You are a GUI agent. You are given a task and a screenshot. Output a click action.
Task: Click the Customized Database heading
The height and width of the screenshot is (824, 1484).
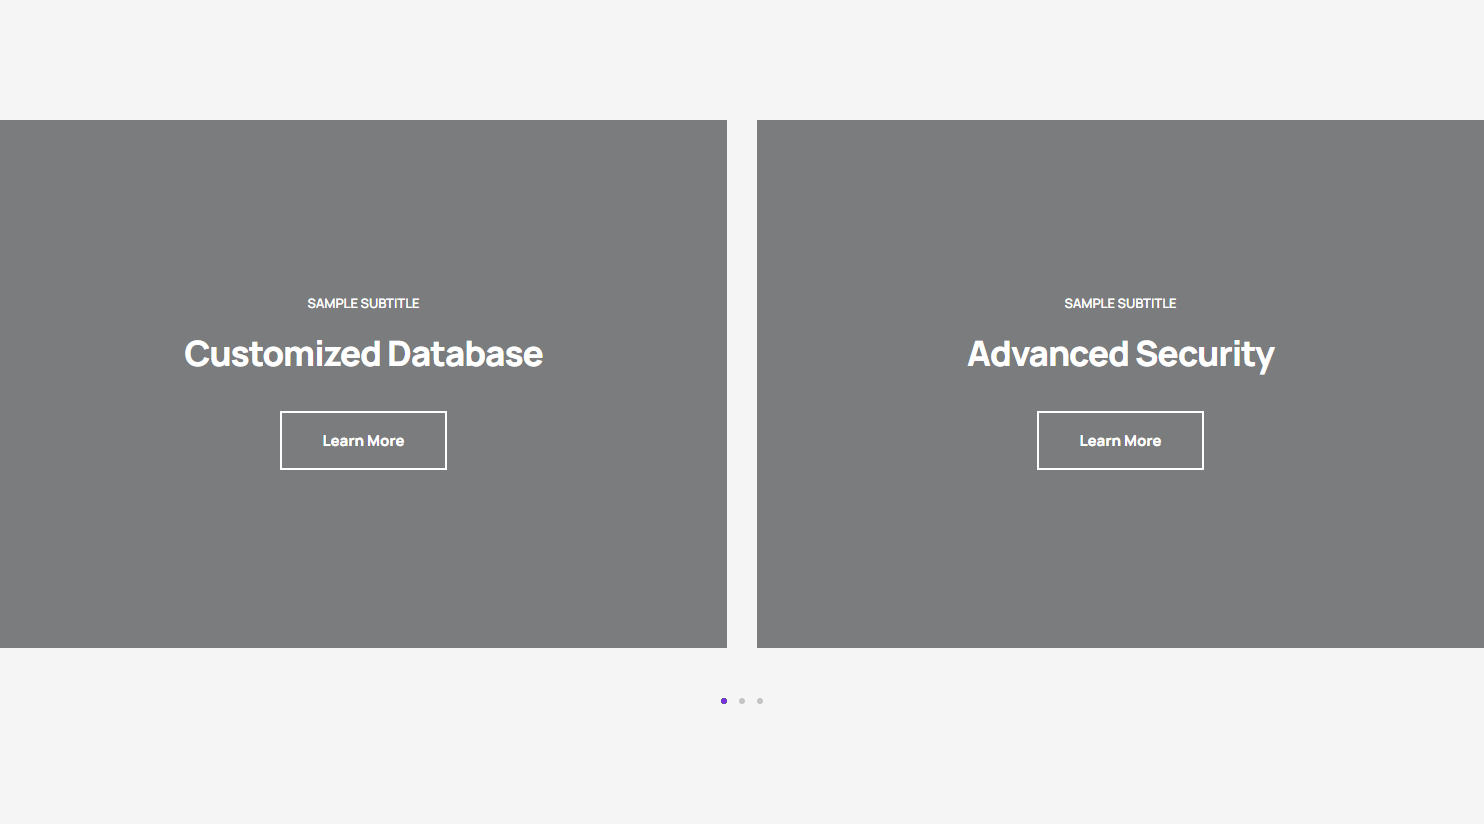363,354
